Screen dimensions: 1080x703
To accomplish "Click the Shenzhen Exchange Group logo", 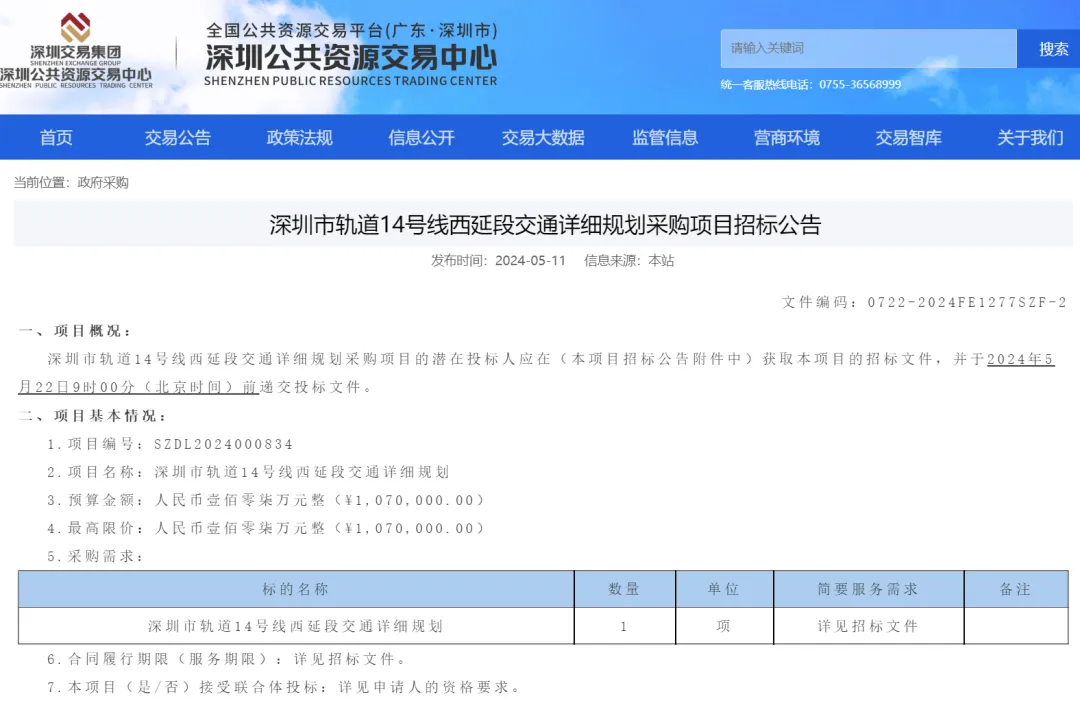I will 76,50.
